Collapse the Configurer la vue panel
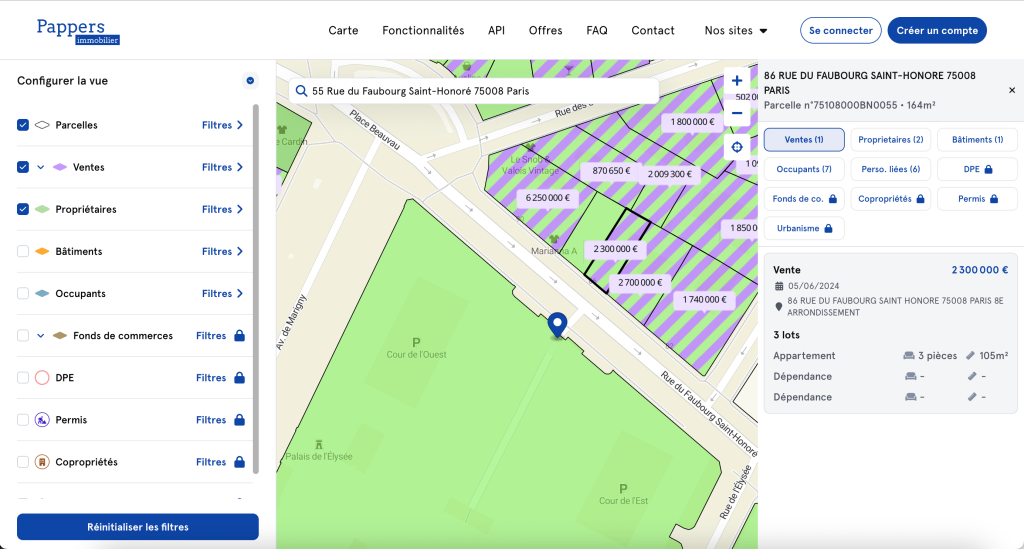1024x549 pixels. point(250,81)
